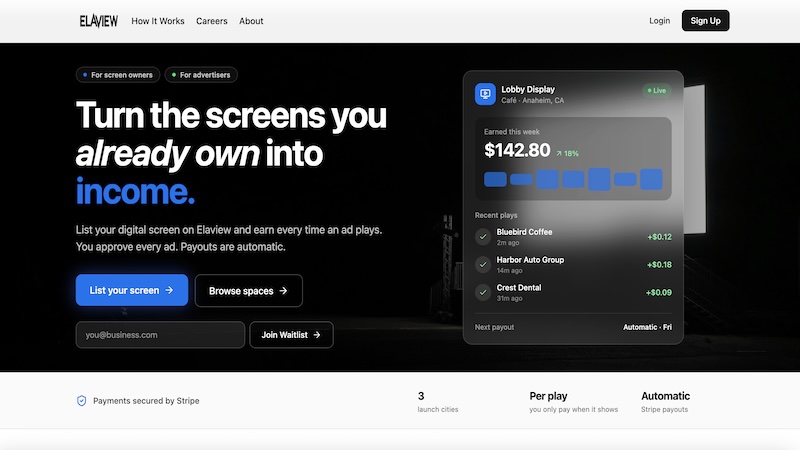800x450 pixels.
Task: Click the Browse spaces button
Action: 248,291
